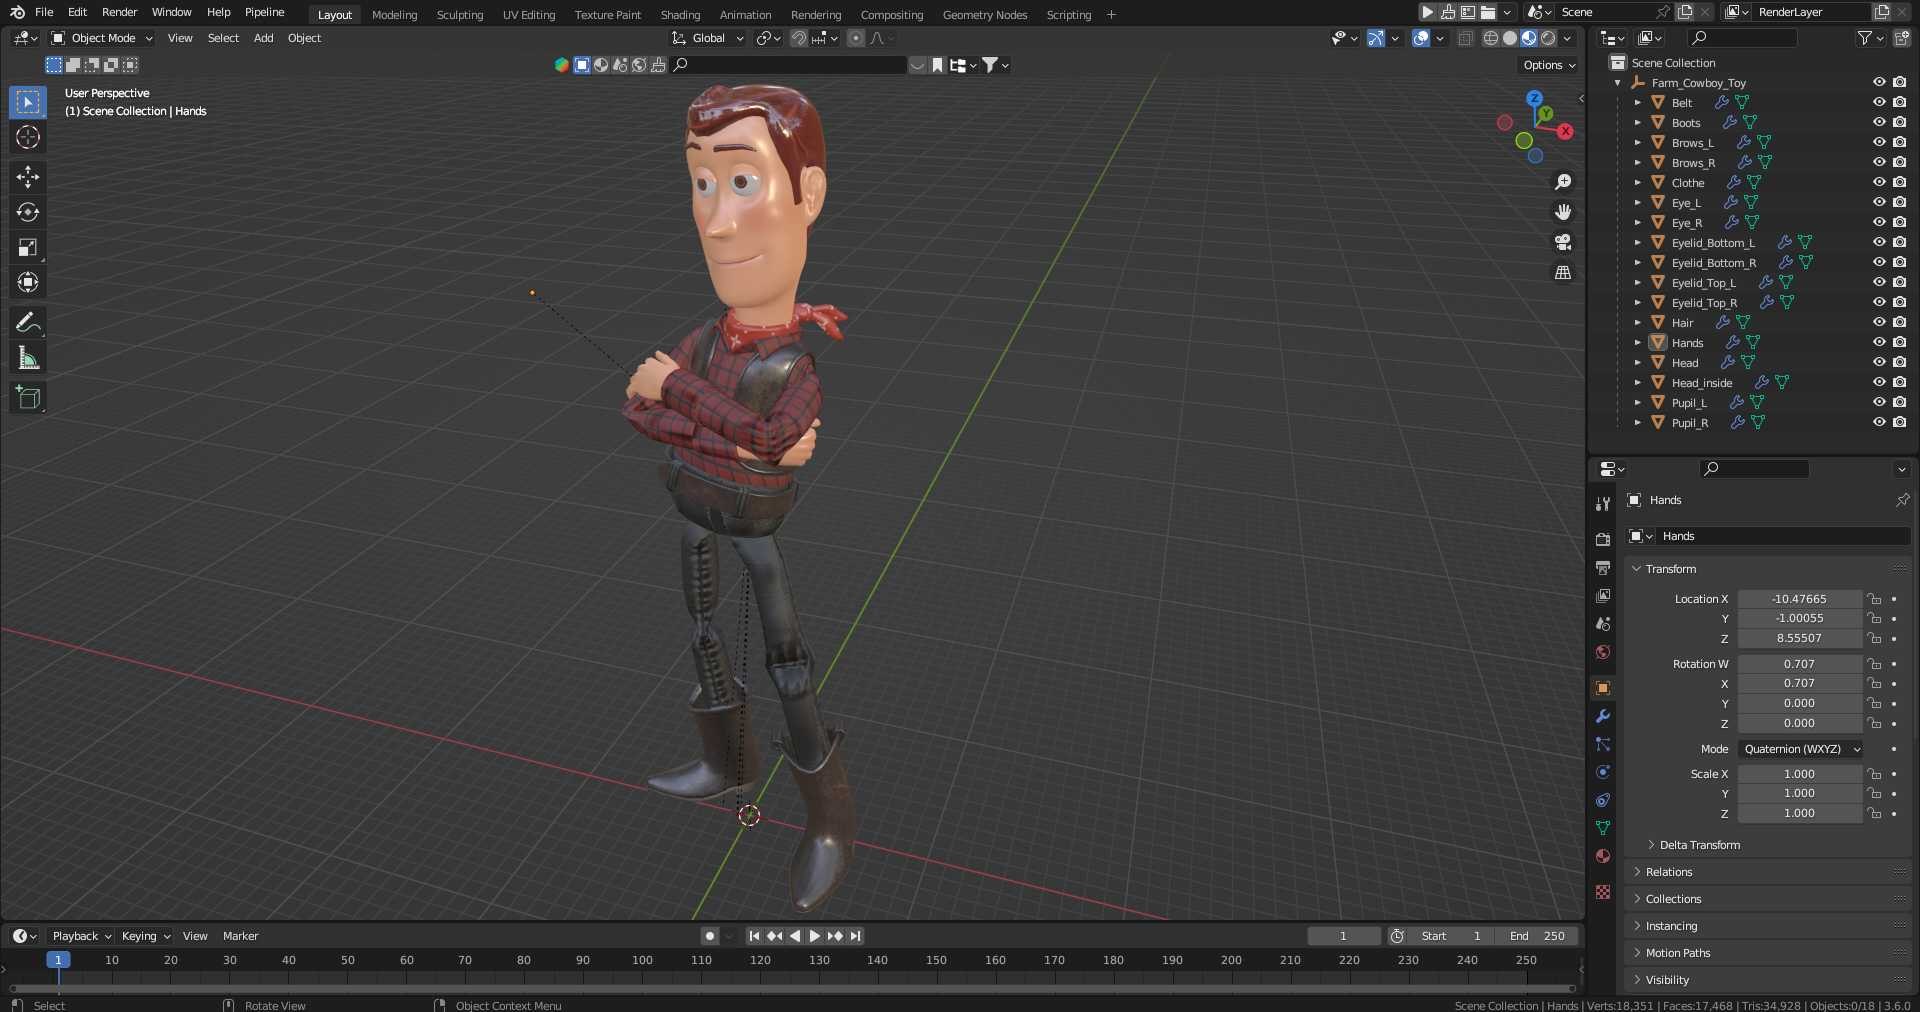Switch perspective/orthographic grid icon
This screenshot has width=1920, height=1012.
(1563, 272)
